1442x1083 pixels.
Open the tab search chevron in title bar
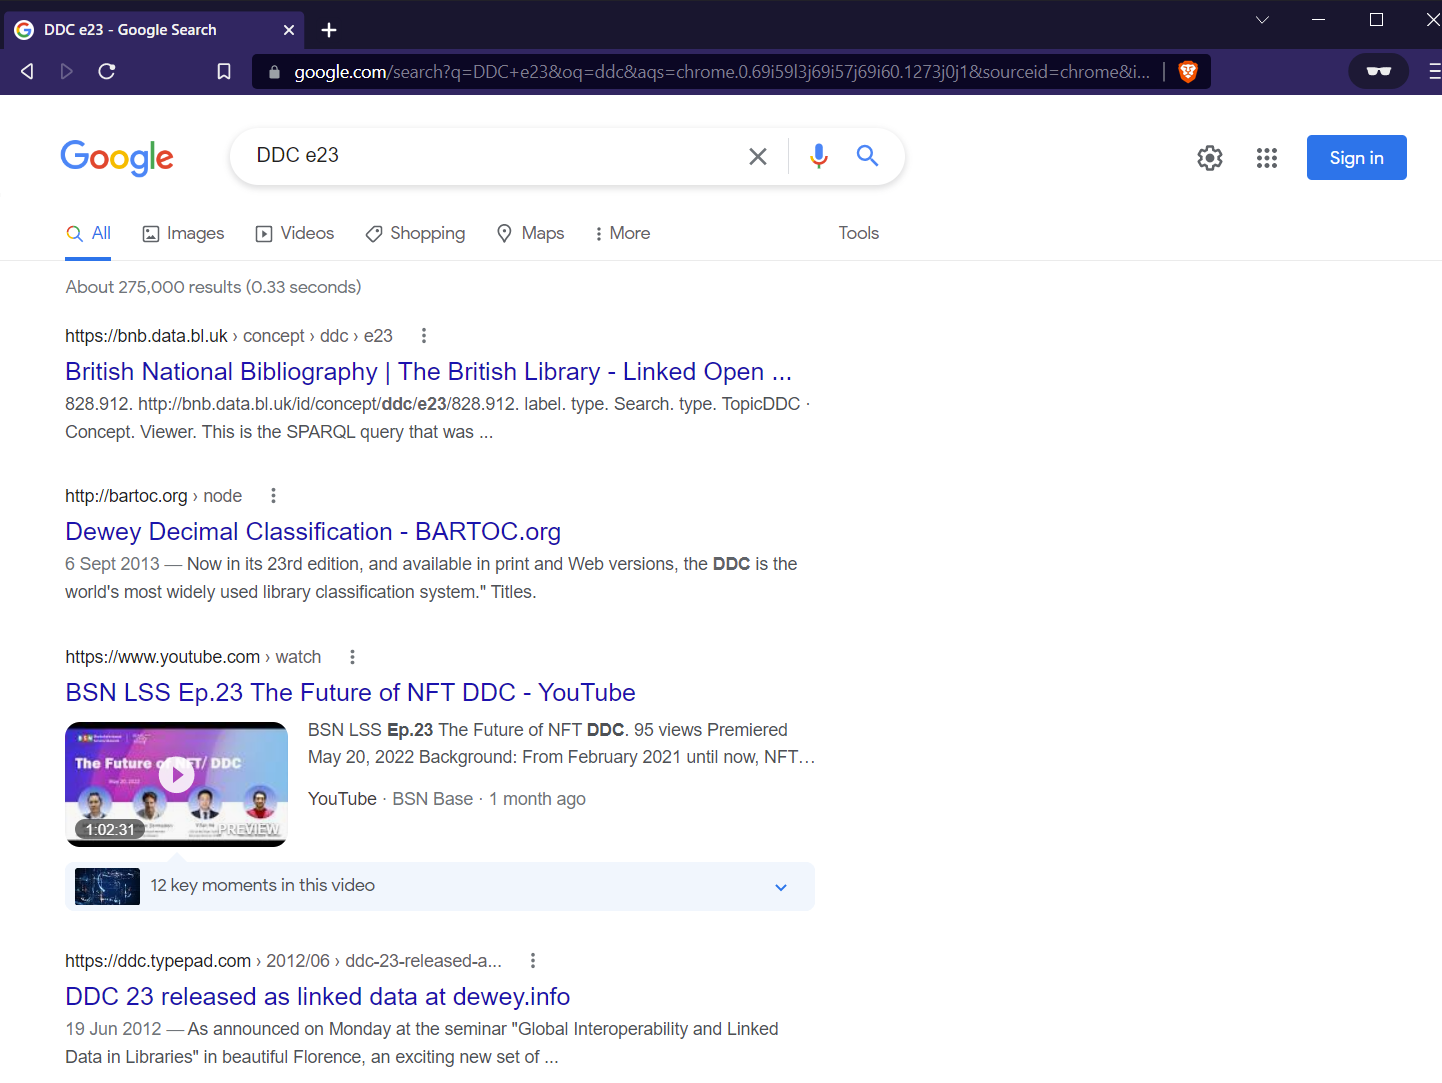point(1262,20)
